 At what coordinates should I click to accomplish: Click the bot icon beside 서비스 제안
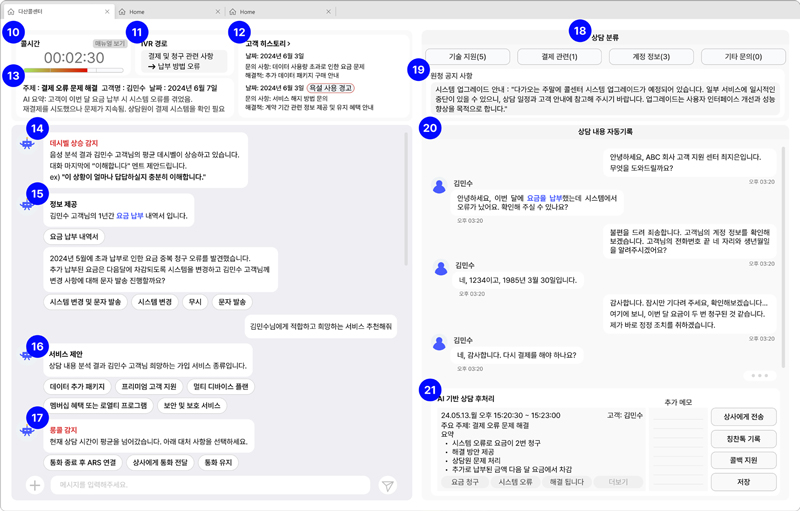point(29,355)
